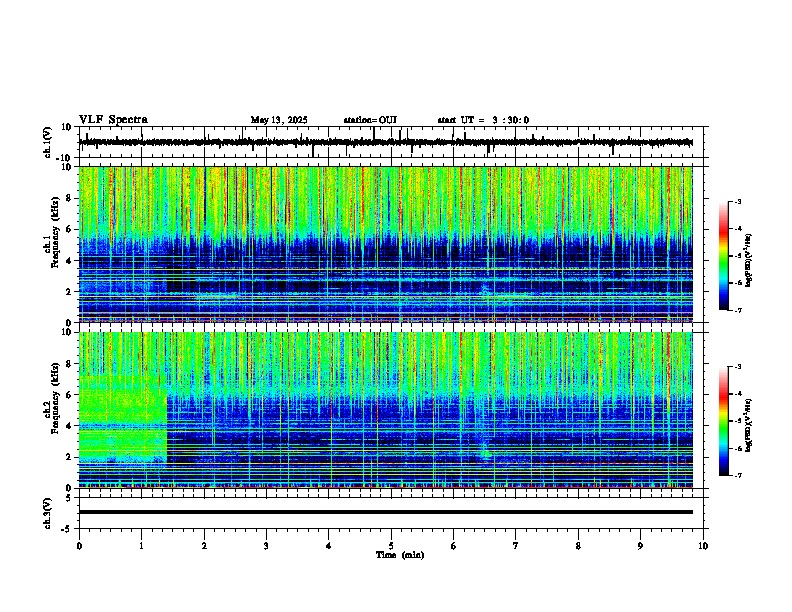Image resolution: width=792 pixels, height=612 pixels.
Task: Click the ch.1 spectrogram panel
Action: [385, 244]
